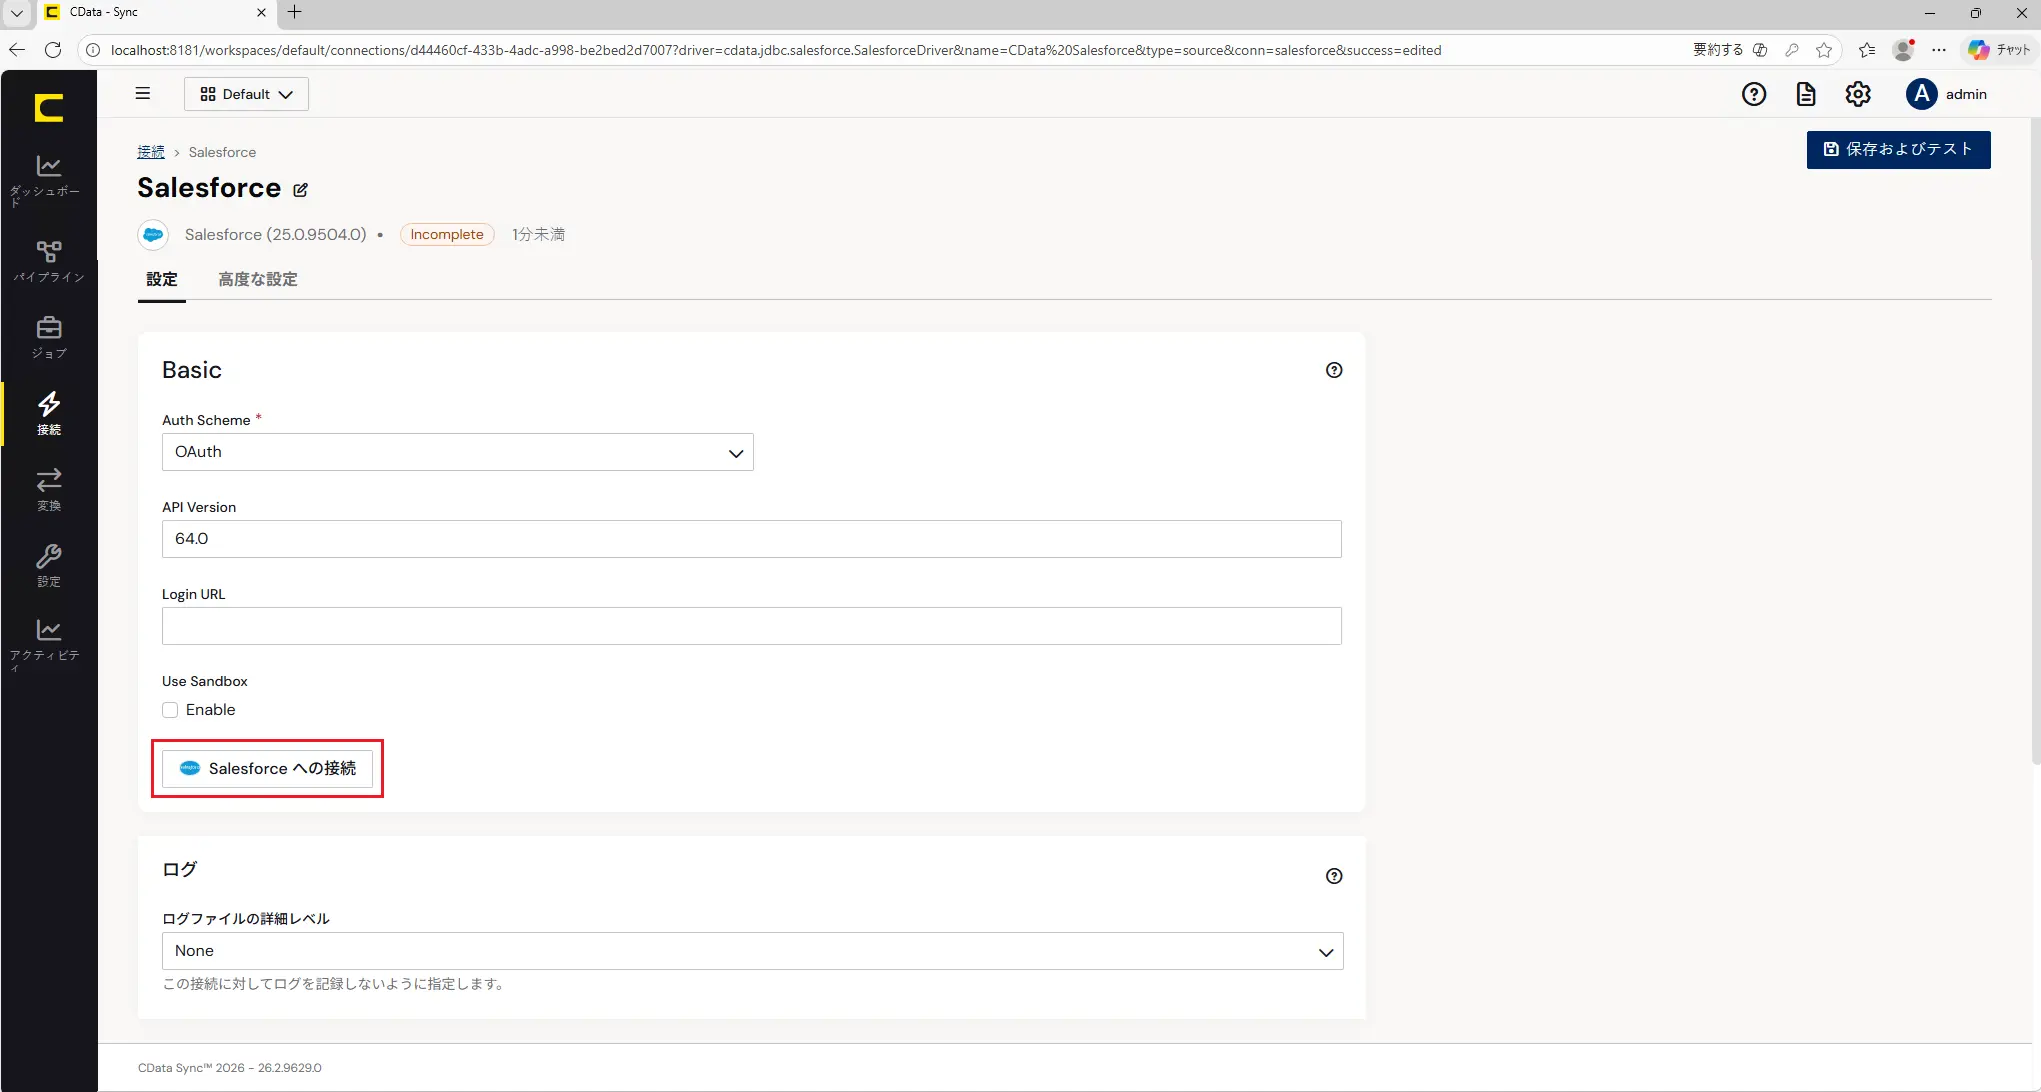This screenshot has height=1092, width=2041.
Task: Click the 1分未満 timestamp text
Action: (539, 234)
